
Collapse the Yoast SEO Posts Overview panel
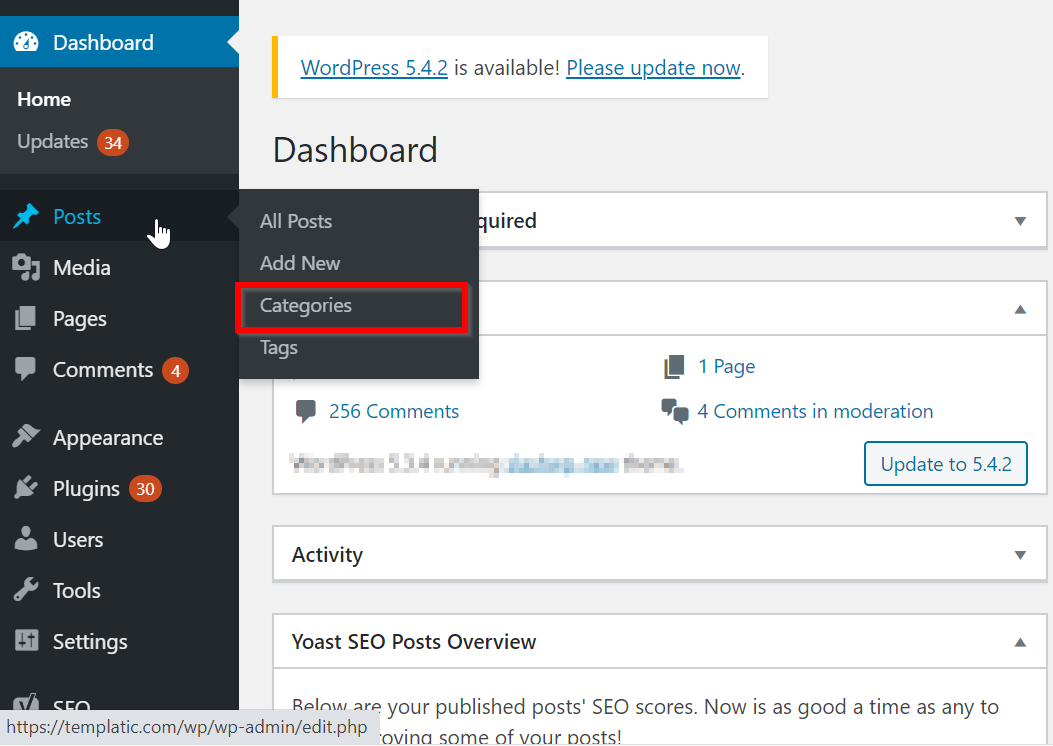point(1020,642)
